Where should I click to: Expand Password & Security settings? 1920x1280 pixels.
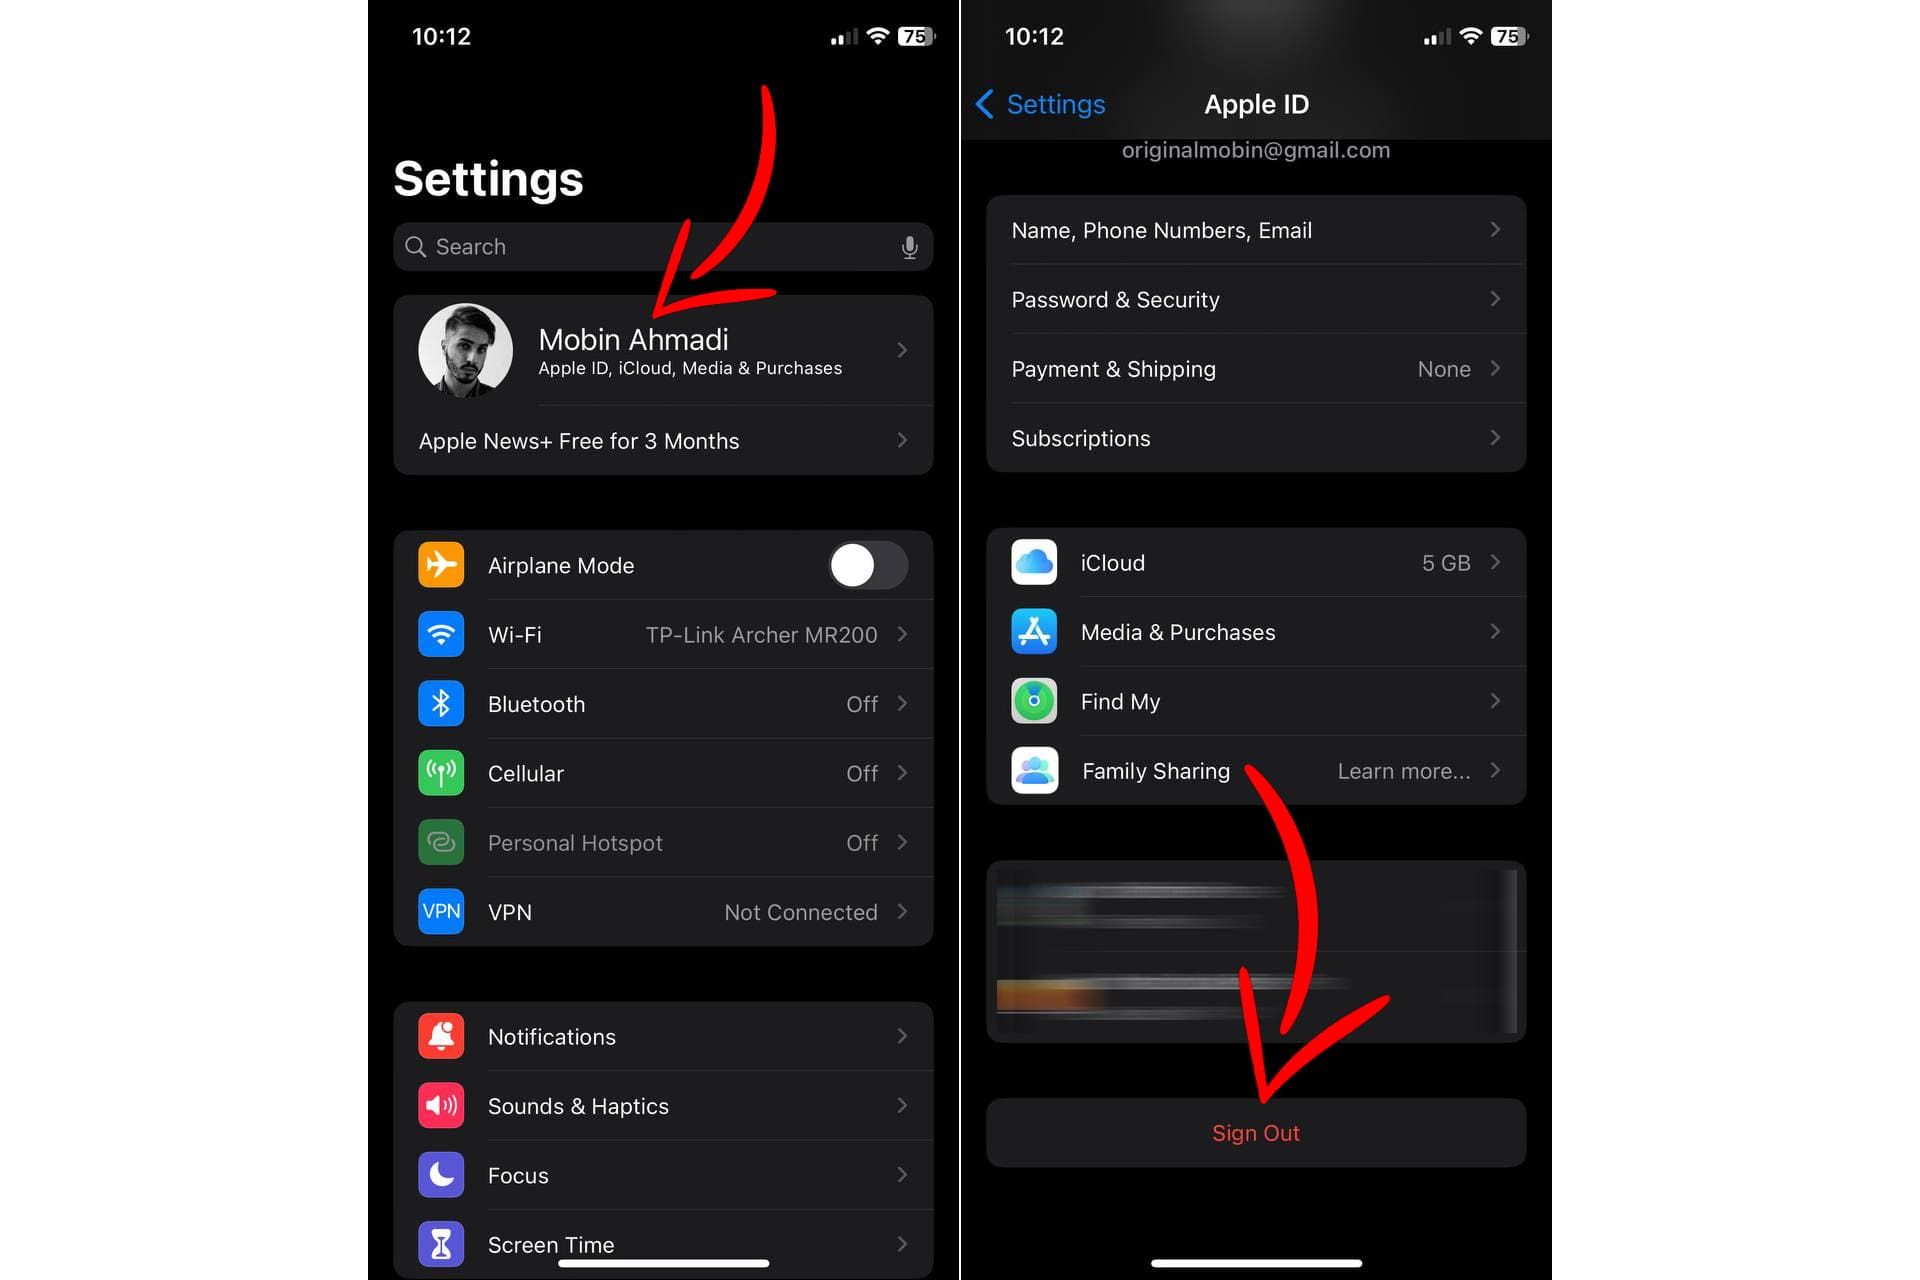(x=1256, y=299)
